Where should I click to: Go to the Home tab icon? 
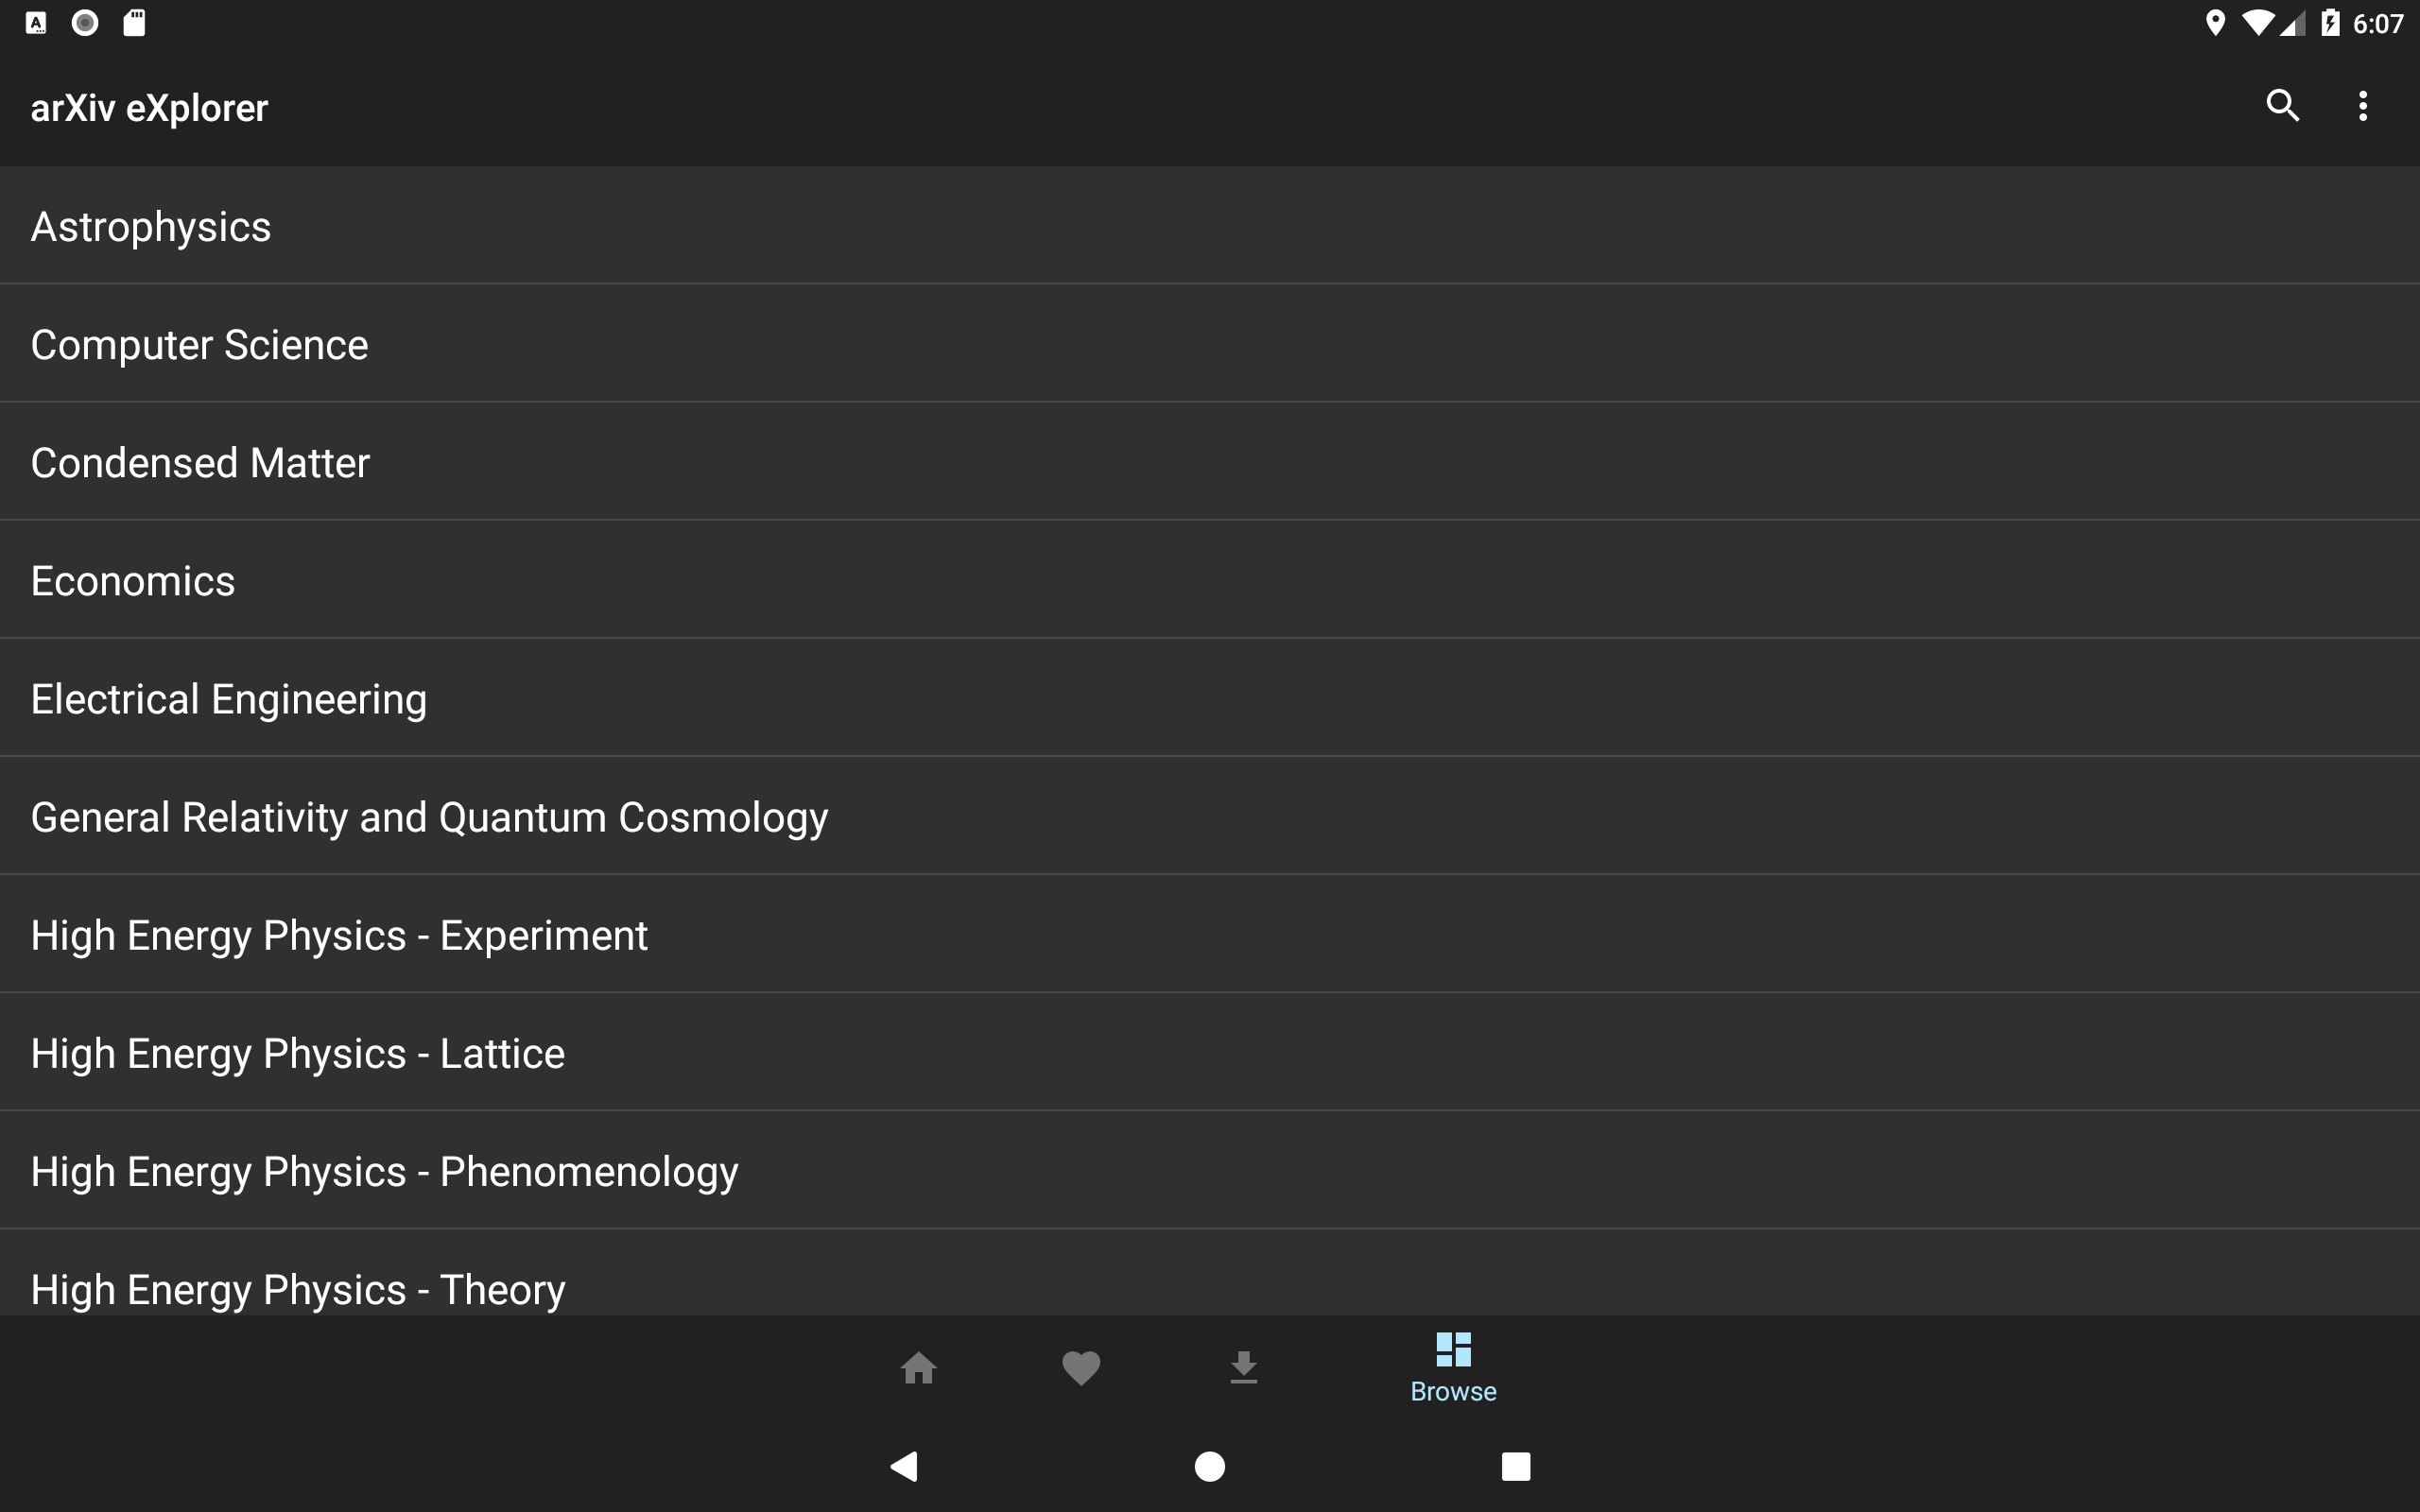pyautogui.click(x=918, y=1367)
